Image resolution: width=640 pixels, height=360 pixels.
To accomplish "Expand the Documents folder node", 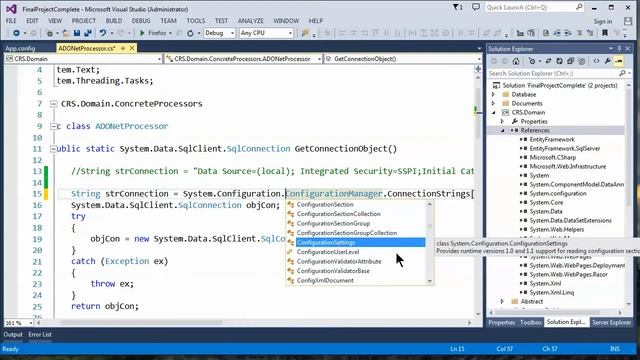I will pyautogui.click(x=493, y=103).
